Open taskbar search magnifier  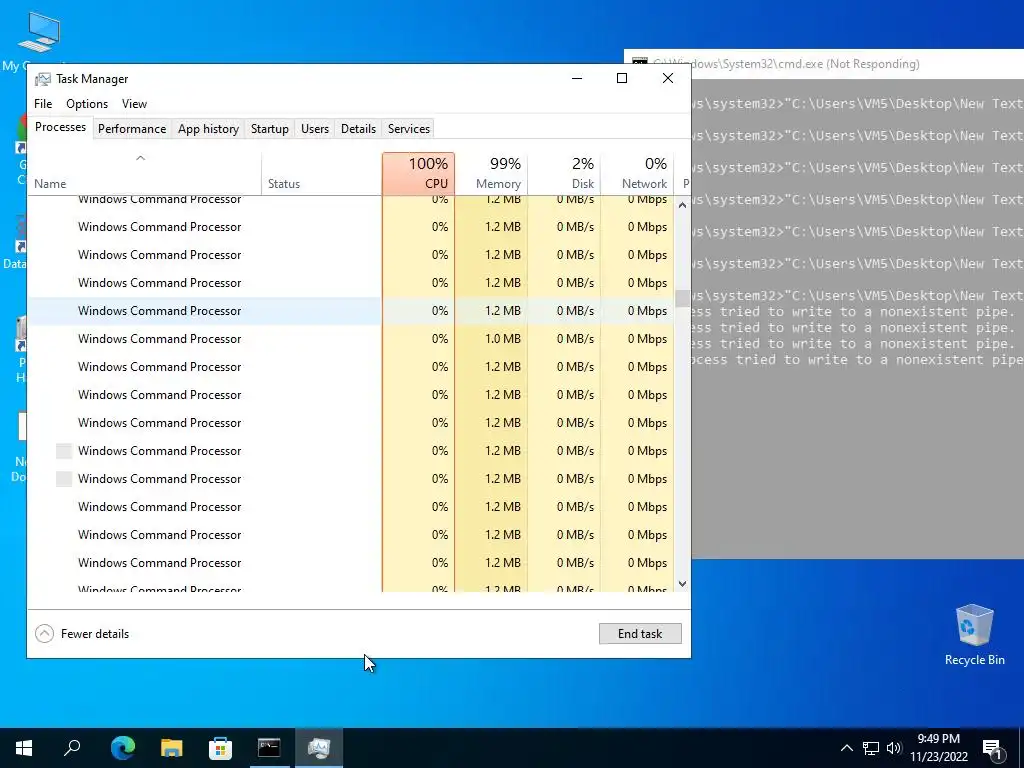[x=72, y=748]
